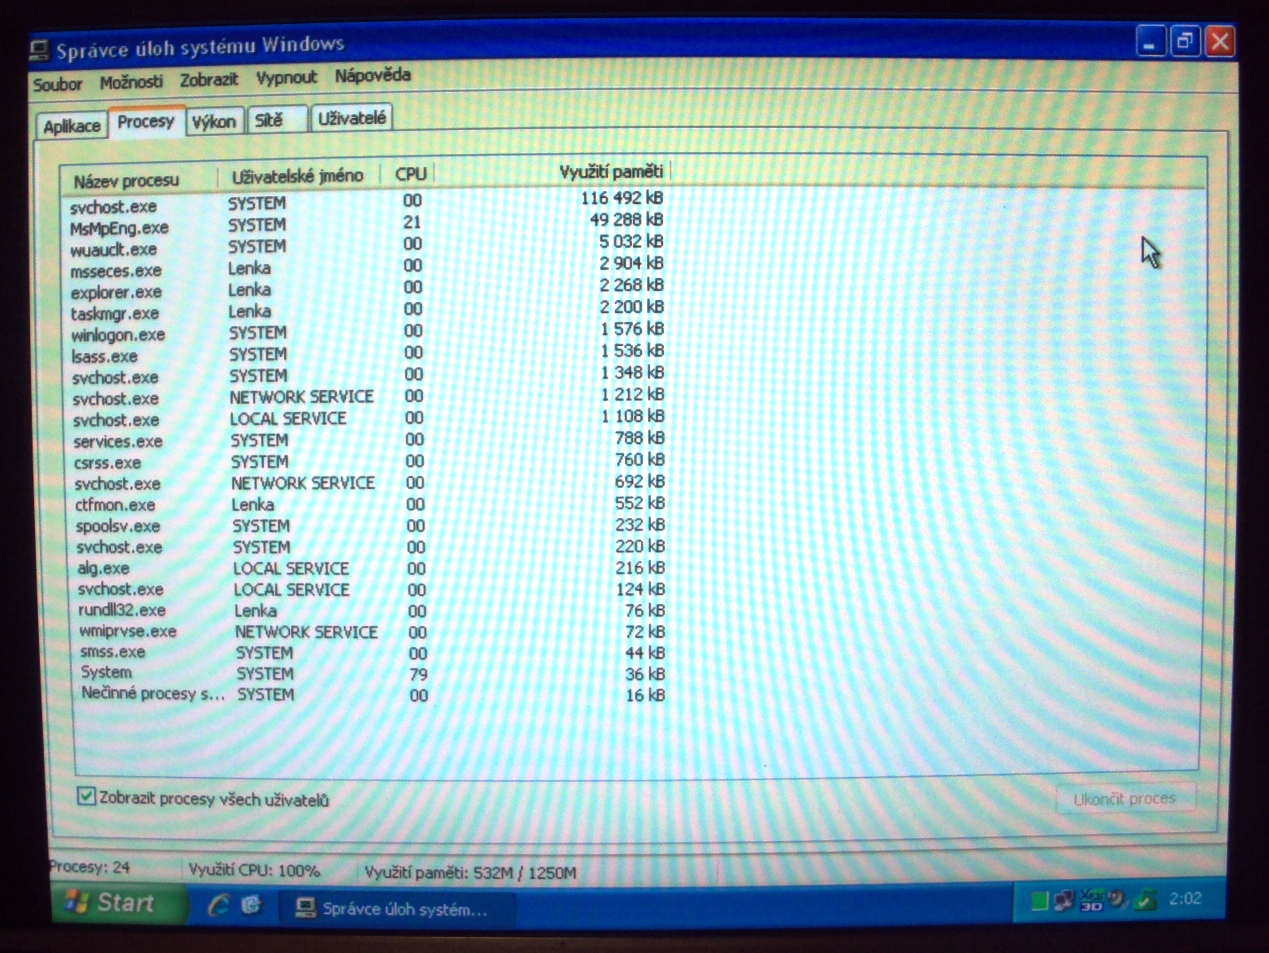1269x953 pixels.
Task: Click the Procesy: 24 status bar entry
Action: (90, 867)
